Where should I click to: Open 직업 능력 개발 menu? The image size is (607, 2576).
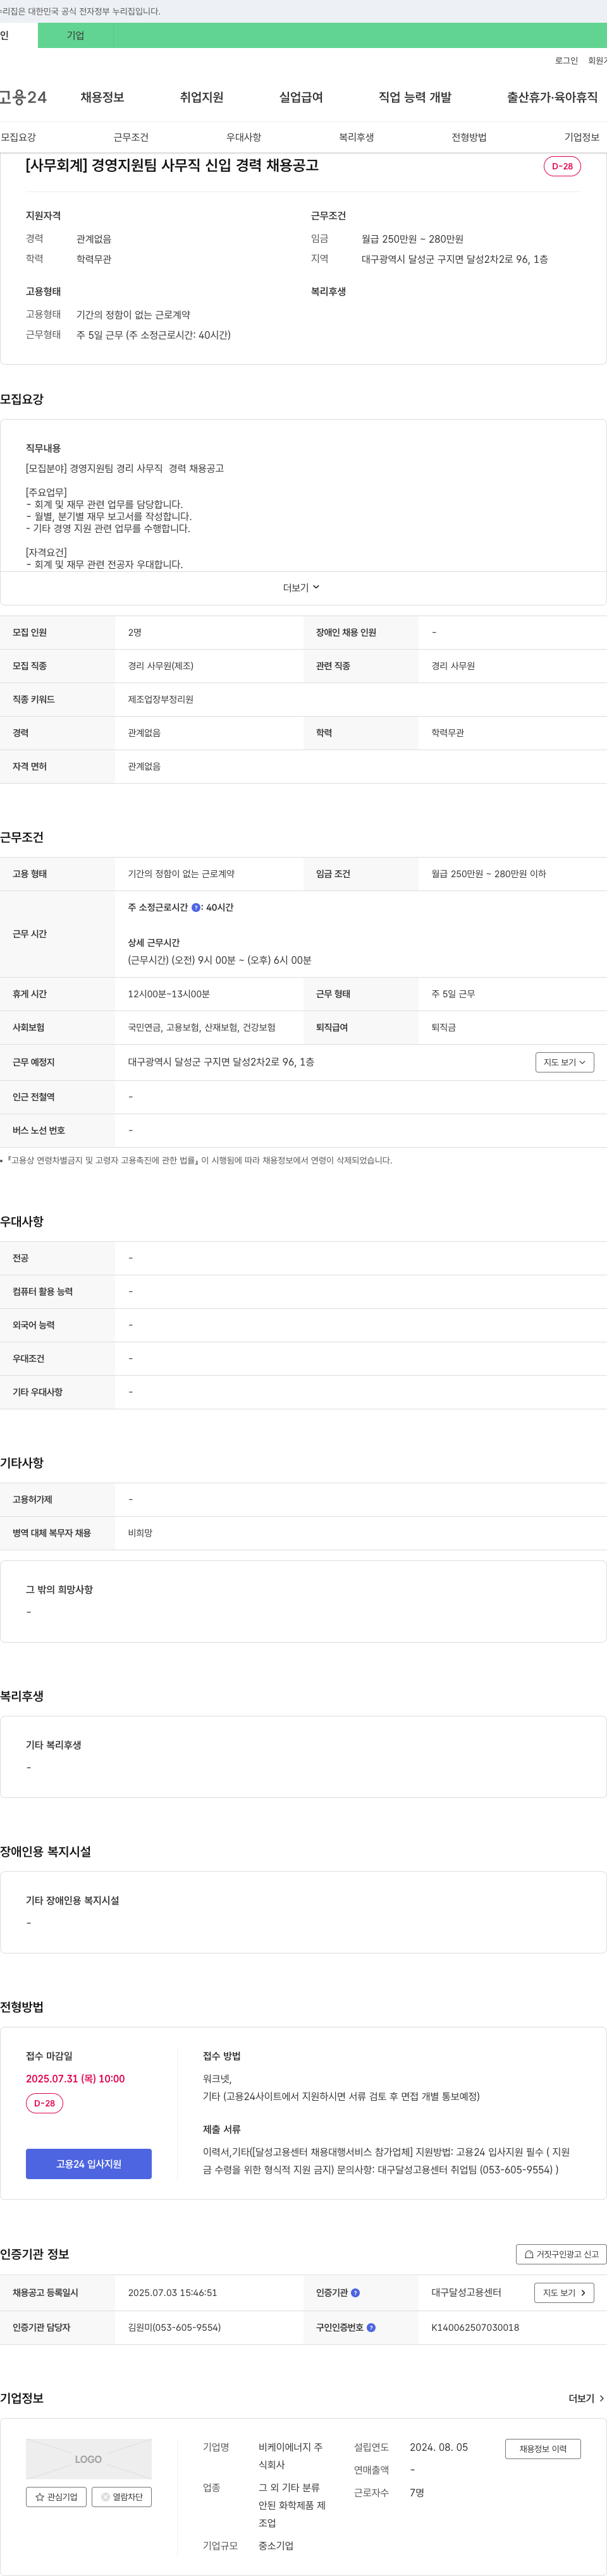(x=415, y=97)
